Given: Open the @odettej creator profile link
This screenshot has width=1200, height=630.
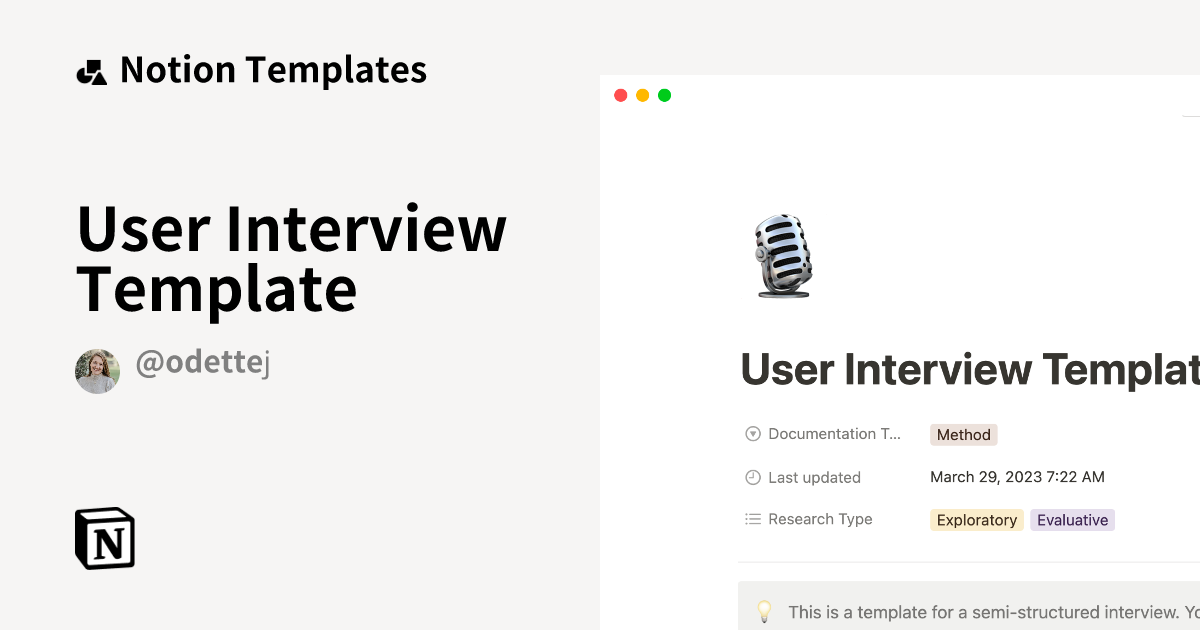Looking at the screenshot, I should (x=202, y=364).
